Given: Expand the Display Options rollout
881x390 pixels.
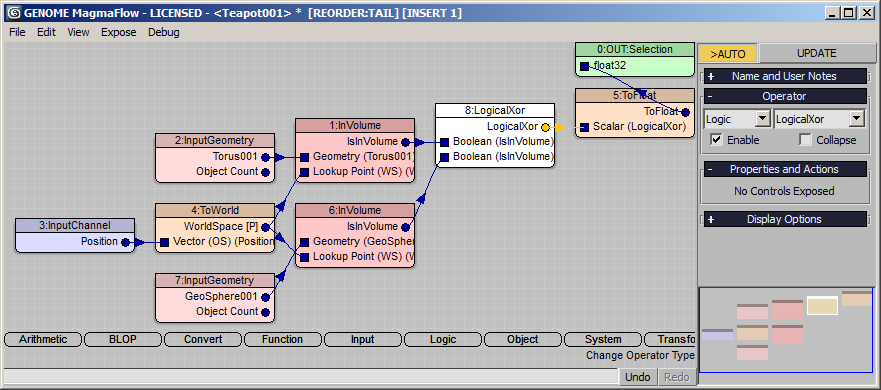Looking at the screenshot, I should click(x=785, y=219).
